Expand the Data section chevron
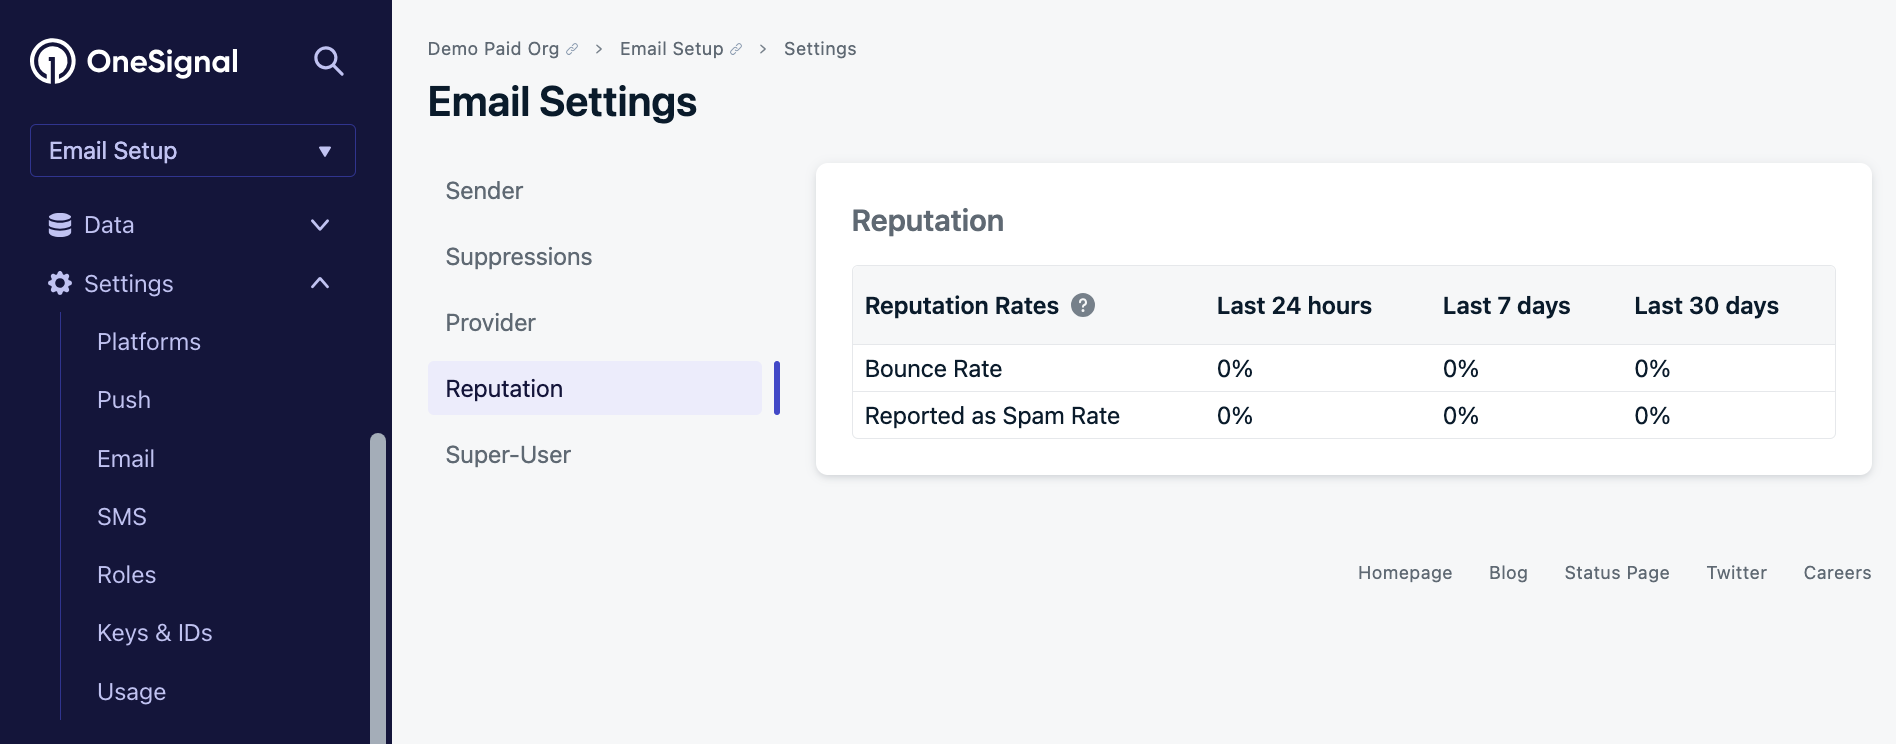Image resolution: width=1896 pixels, height=744 pixels. click(320, 225)
